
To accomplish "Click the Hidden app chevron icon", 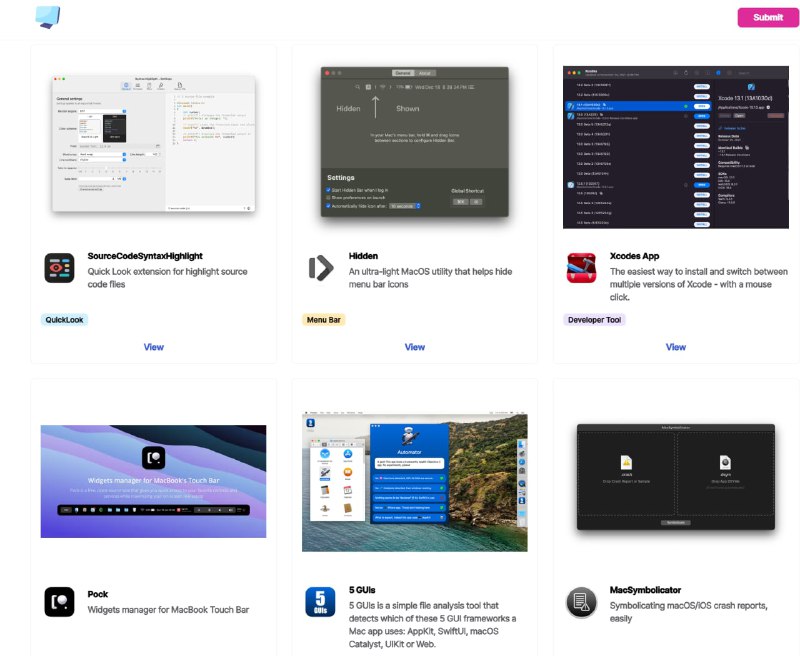I will click(321, 268).
